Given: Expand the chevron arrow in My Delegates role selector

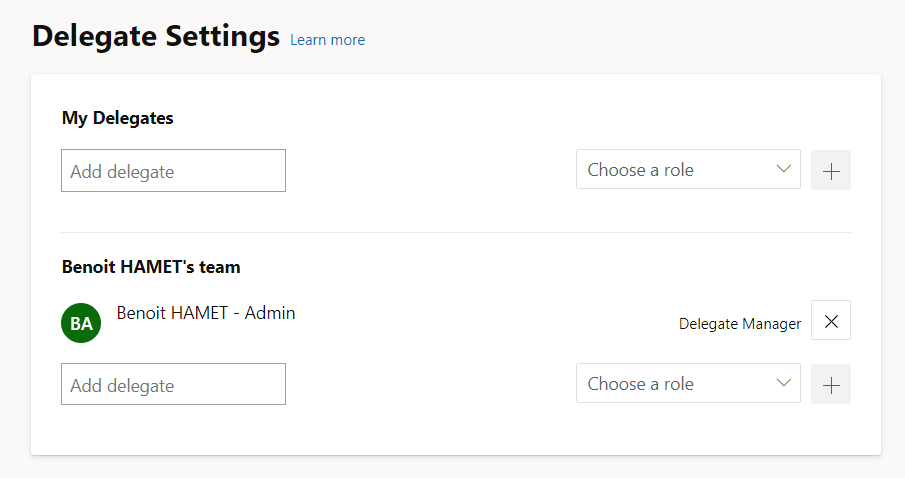Looking at the screenshot, I should 784,169.
